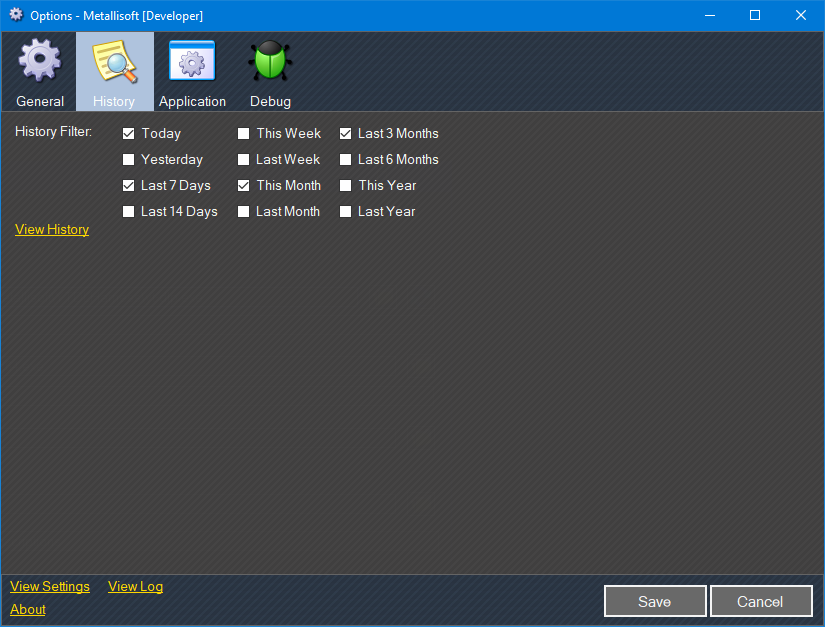The height and width of the screenshot is (627, 825).
Task: Click the green Debug bug icon
Action: click(270, 62)
